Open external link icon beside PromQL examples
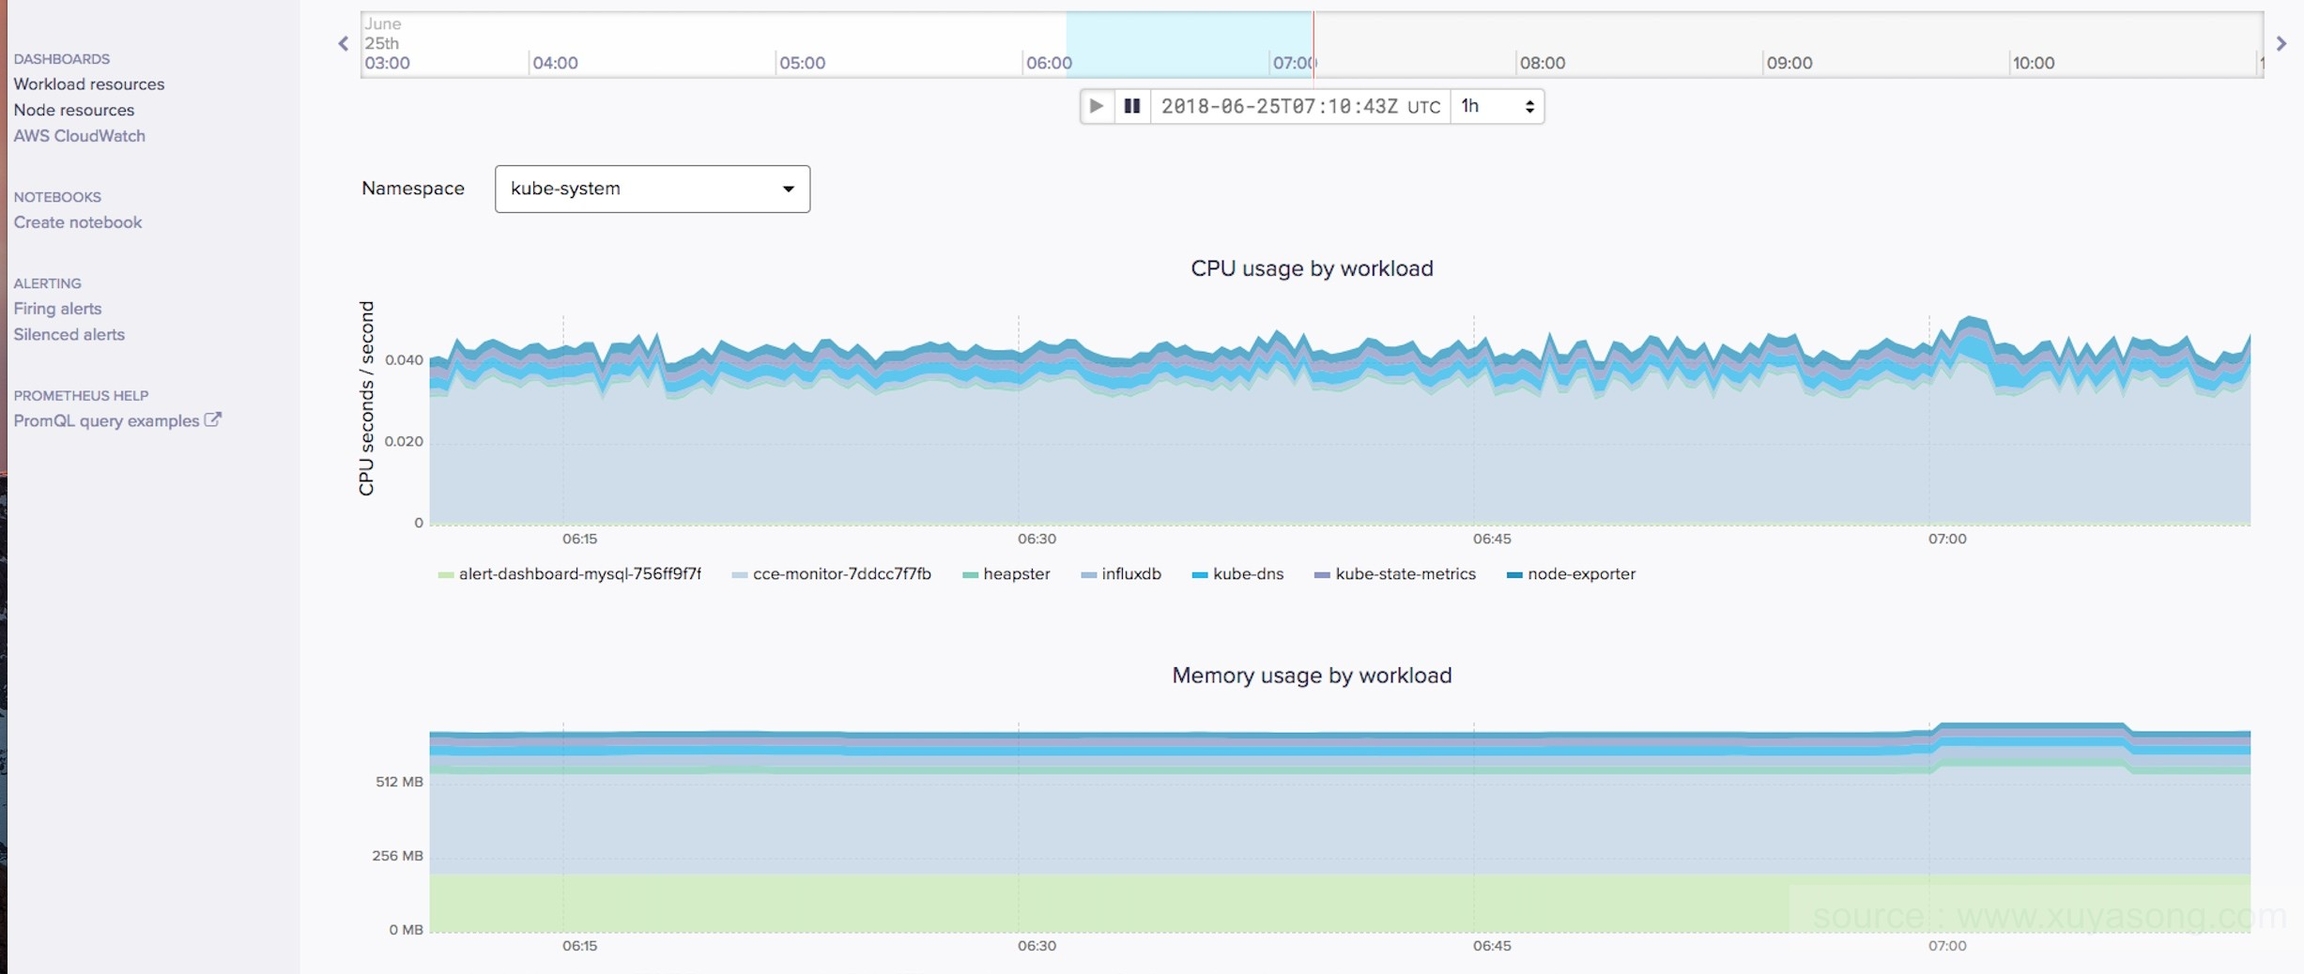This screenshot has height=974, width=2304. pyautogui.click(x=212, y=420)
